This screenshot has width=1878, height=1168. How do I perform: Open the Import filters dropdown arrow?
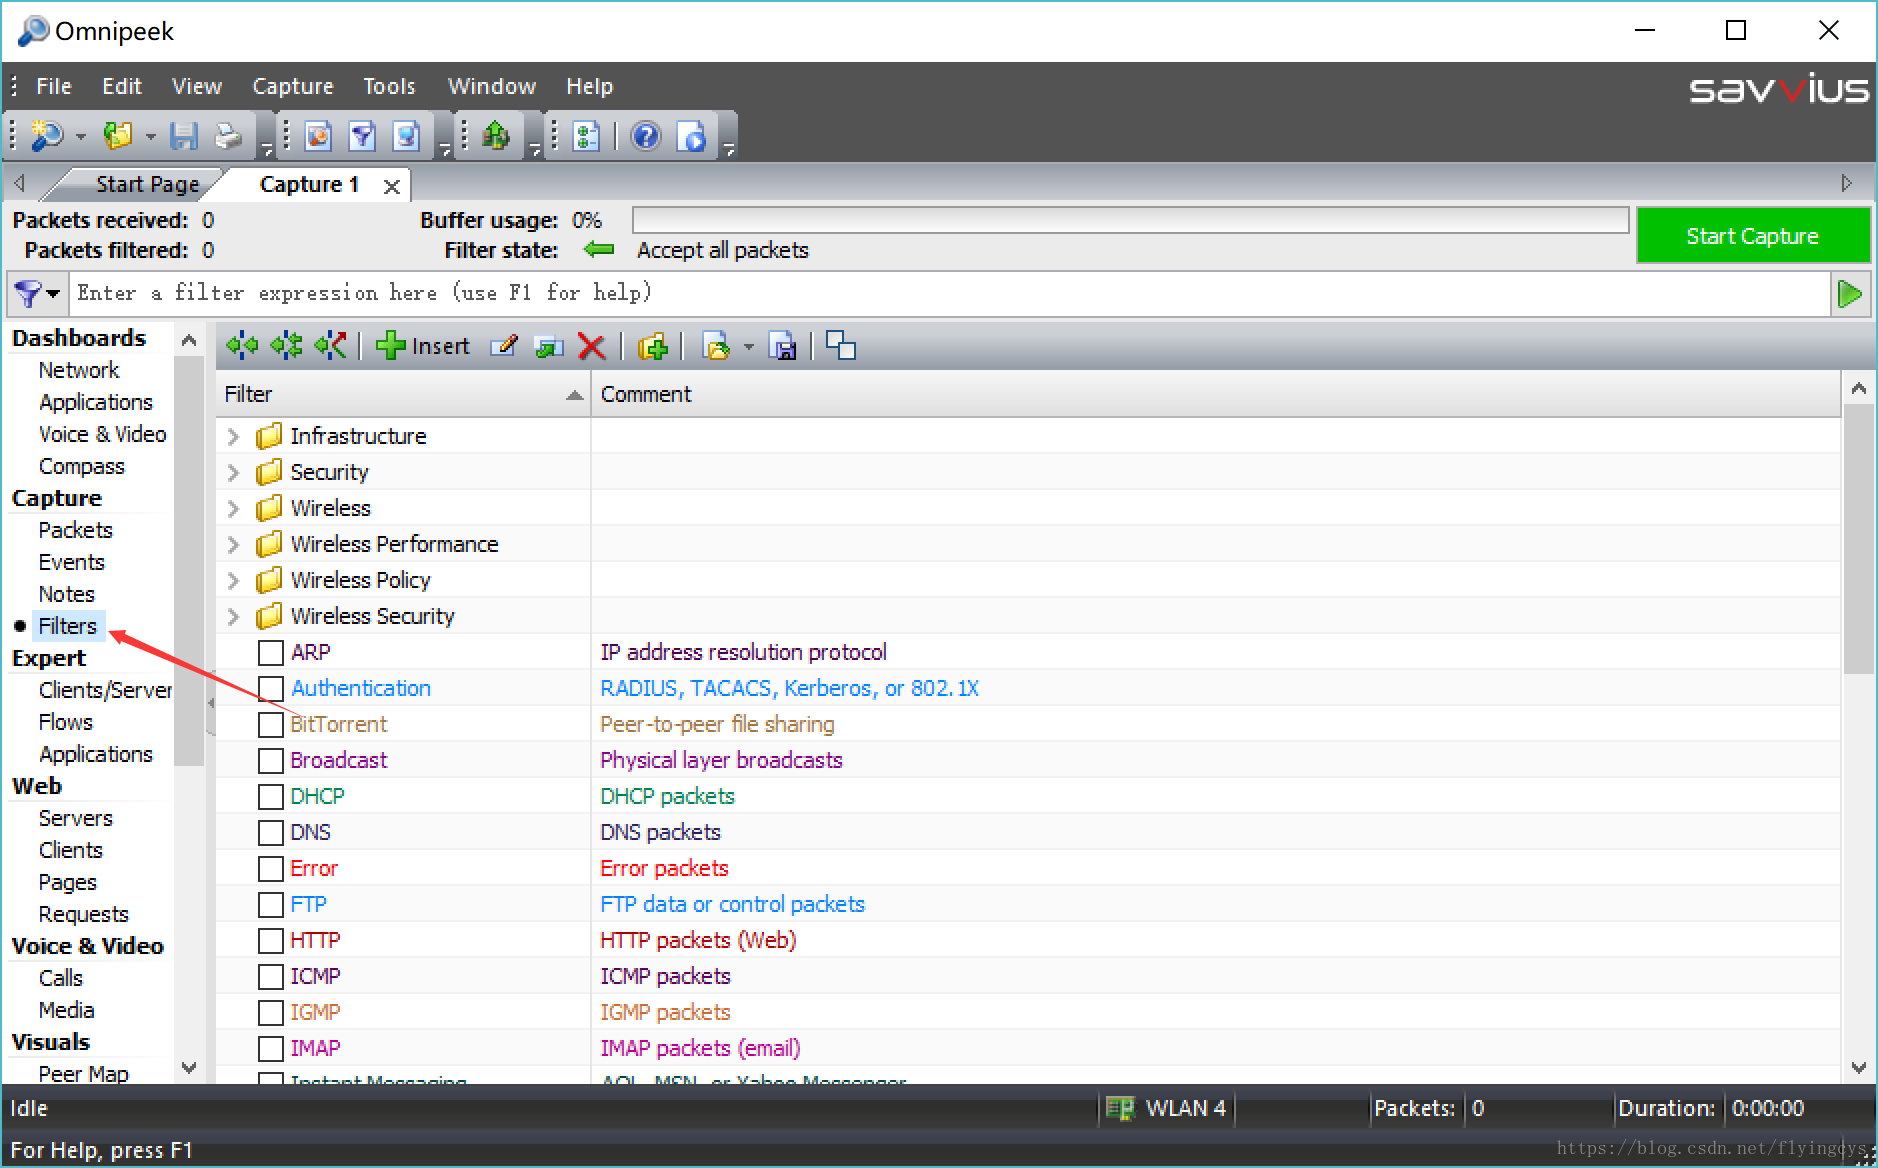pos(748,347)
